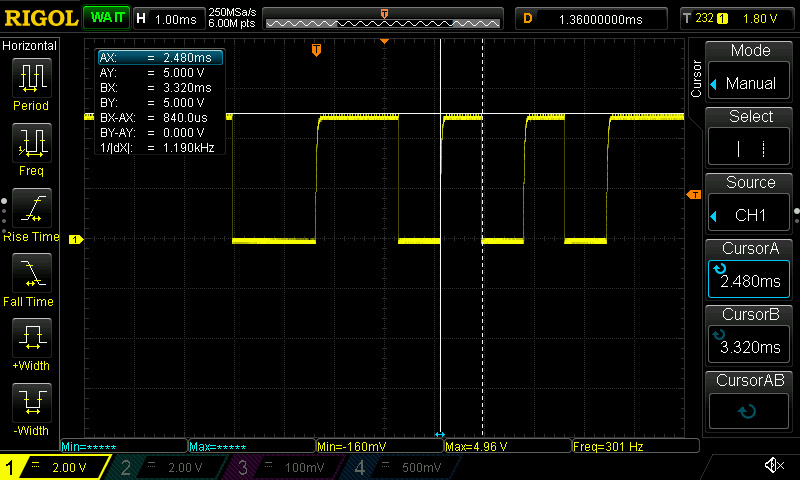Image resolution: width=800 pixels, height=480 pixels.
Task: Click the BY = 5.000 V readout row
Action: point(160,103)
